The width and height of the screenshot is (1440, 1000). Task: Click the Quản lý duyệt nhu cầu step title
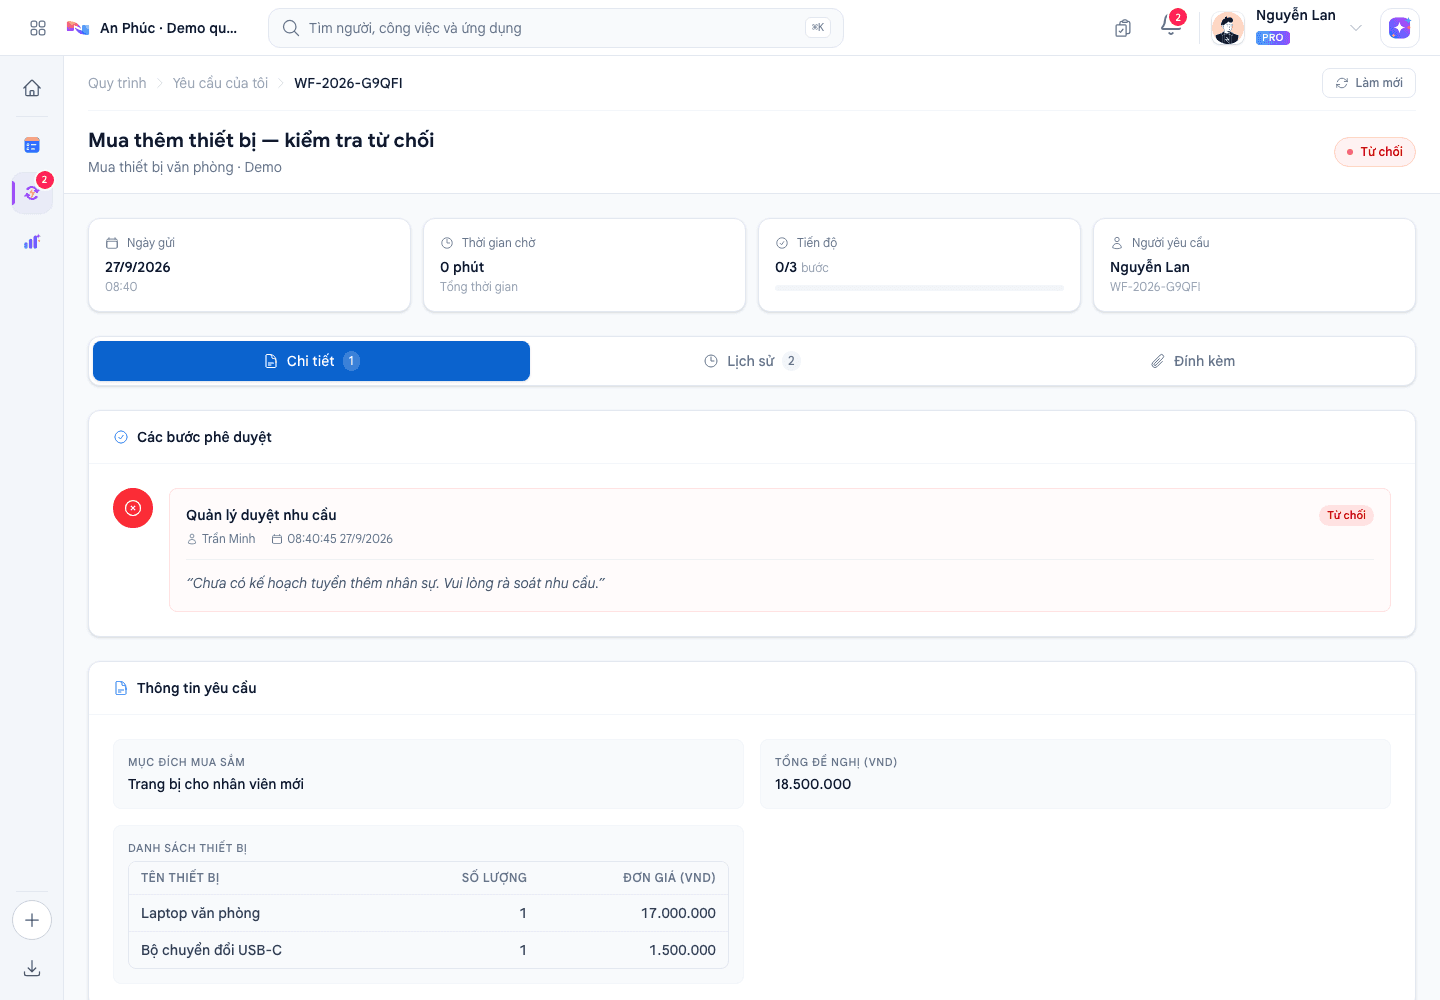(261, 515)
